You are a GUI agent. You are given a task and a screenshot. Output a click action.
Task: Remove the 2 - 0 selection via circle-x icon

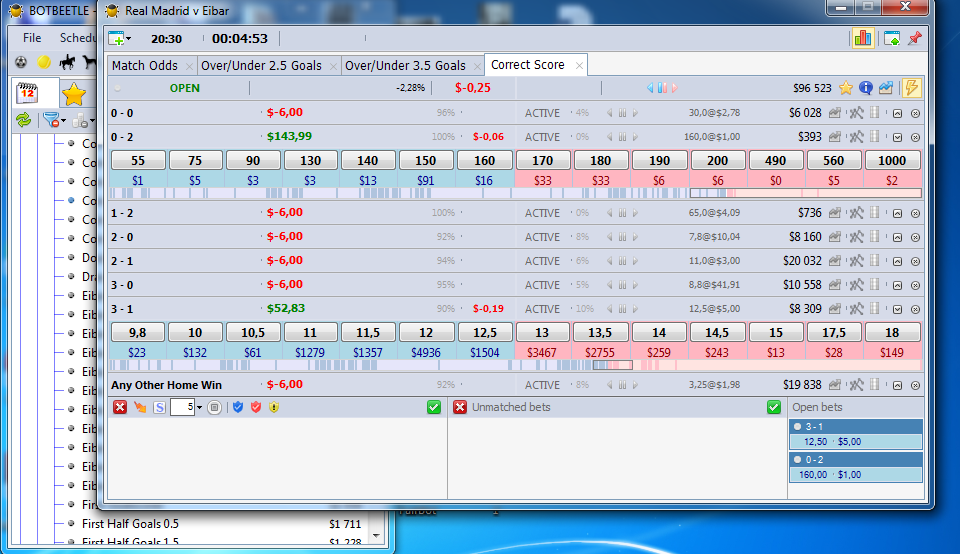click(915, 238)
